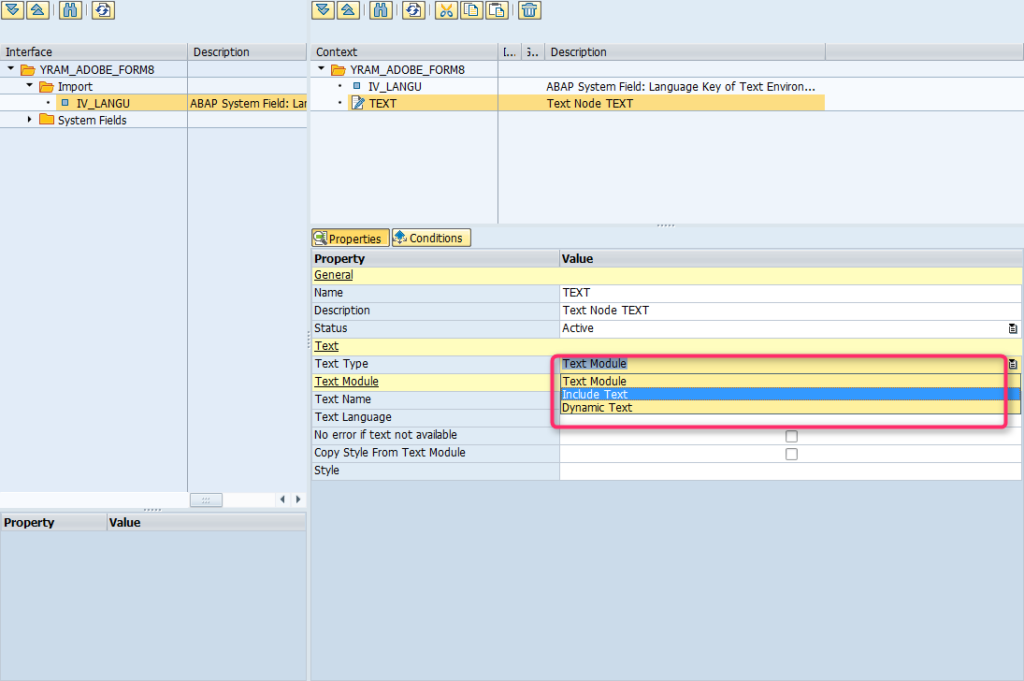
Task: Click Refresh icon in Context toolbar
Action: (413, 10)
